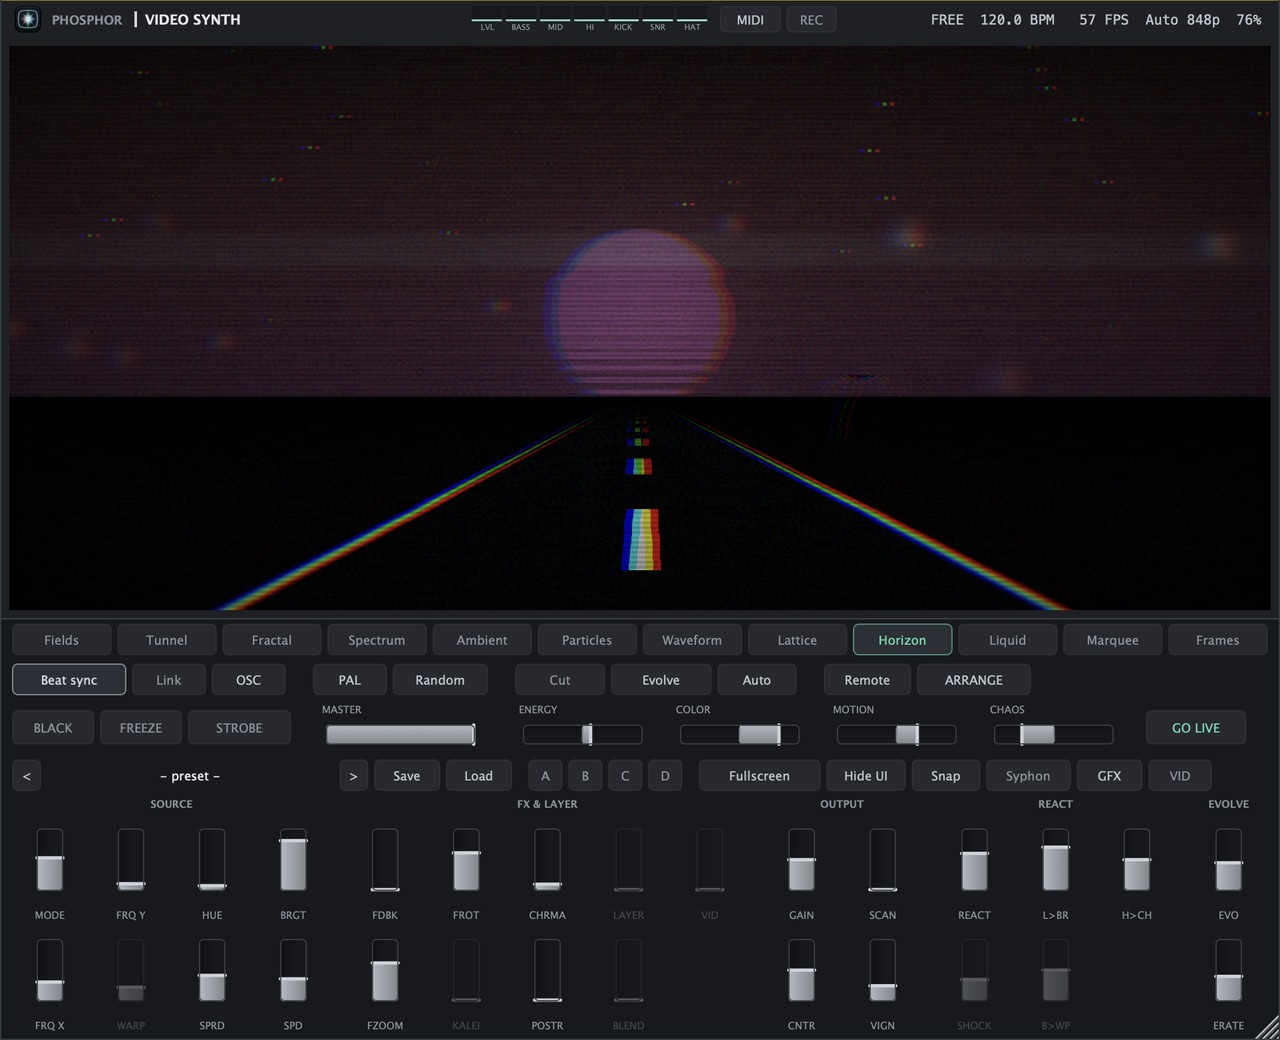Toggle FREEZE frame
Viewport: 1280px width, 1040px height.
141,728
